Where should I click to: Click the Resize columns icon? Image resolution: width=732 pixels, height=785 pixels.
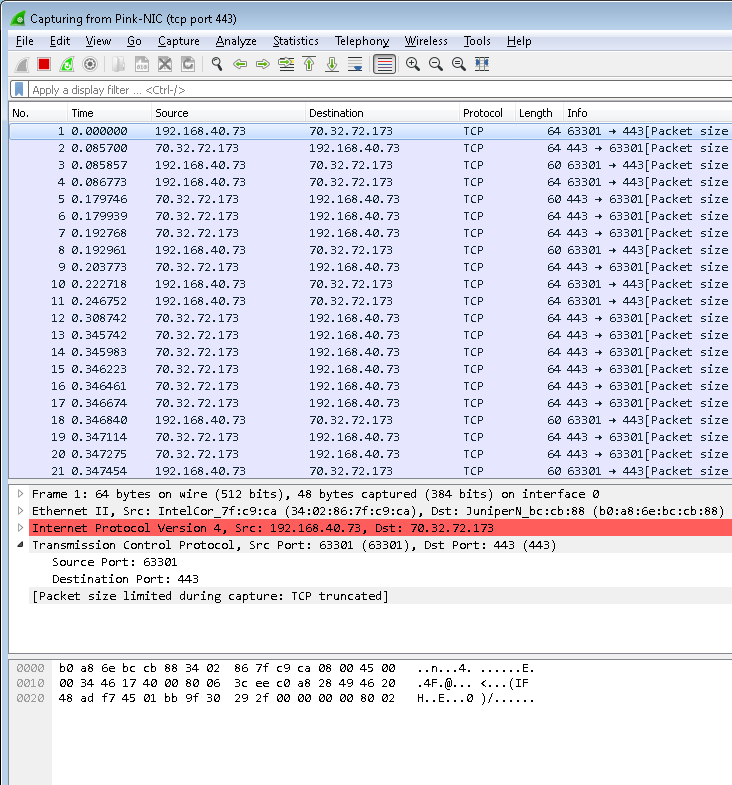tap(482, 64)
